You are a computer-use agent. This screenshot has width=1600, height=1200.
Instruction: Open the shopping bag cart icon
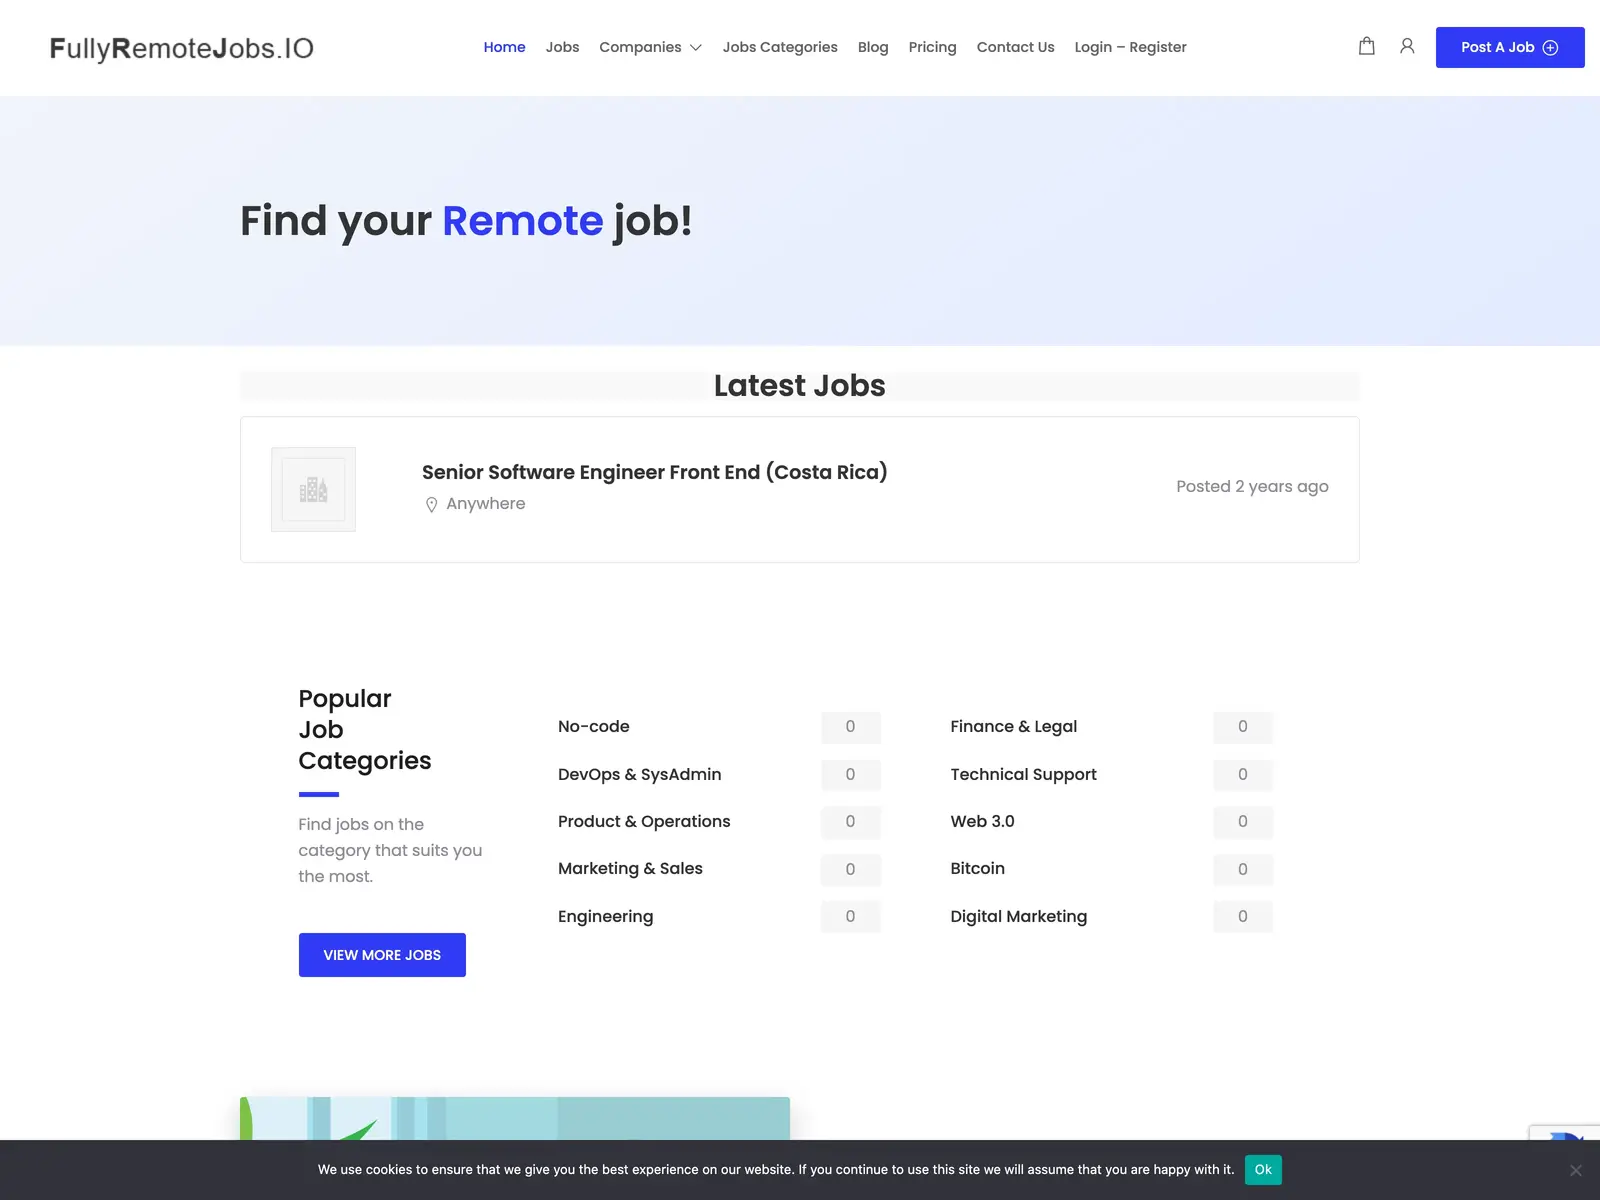(1366, 46)
